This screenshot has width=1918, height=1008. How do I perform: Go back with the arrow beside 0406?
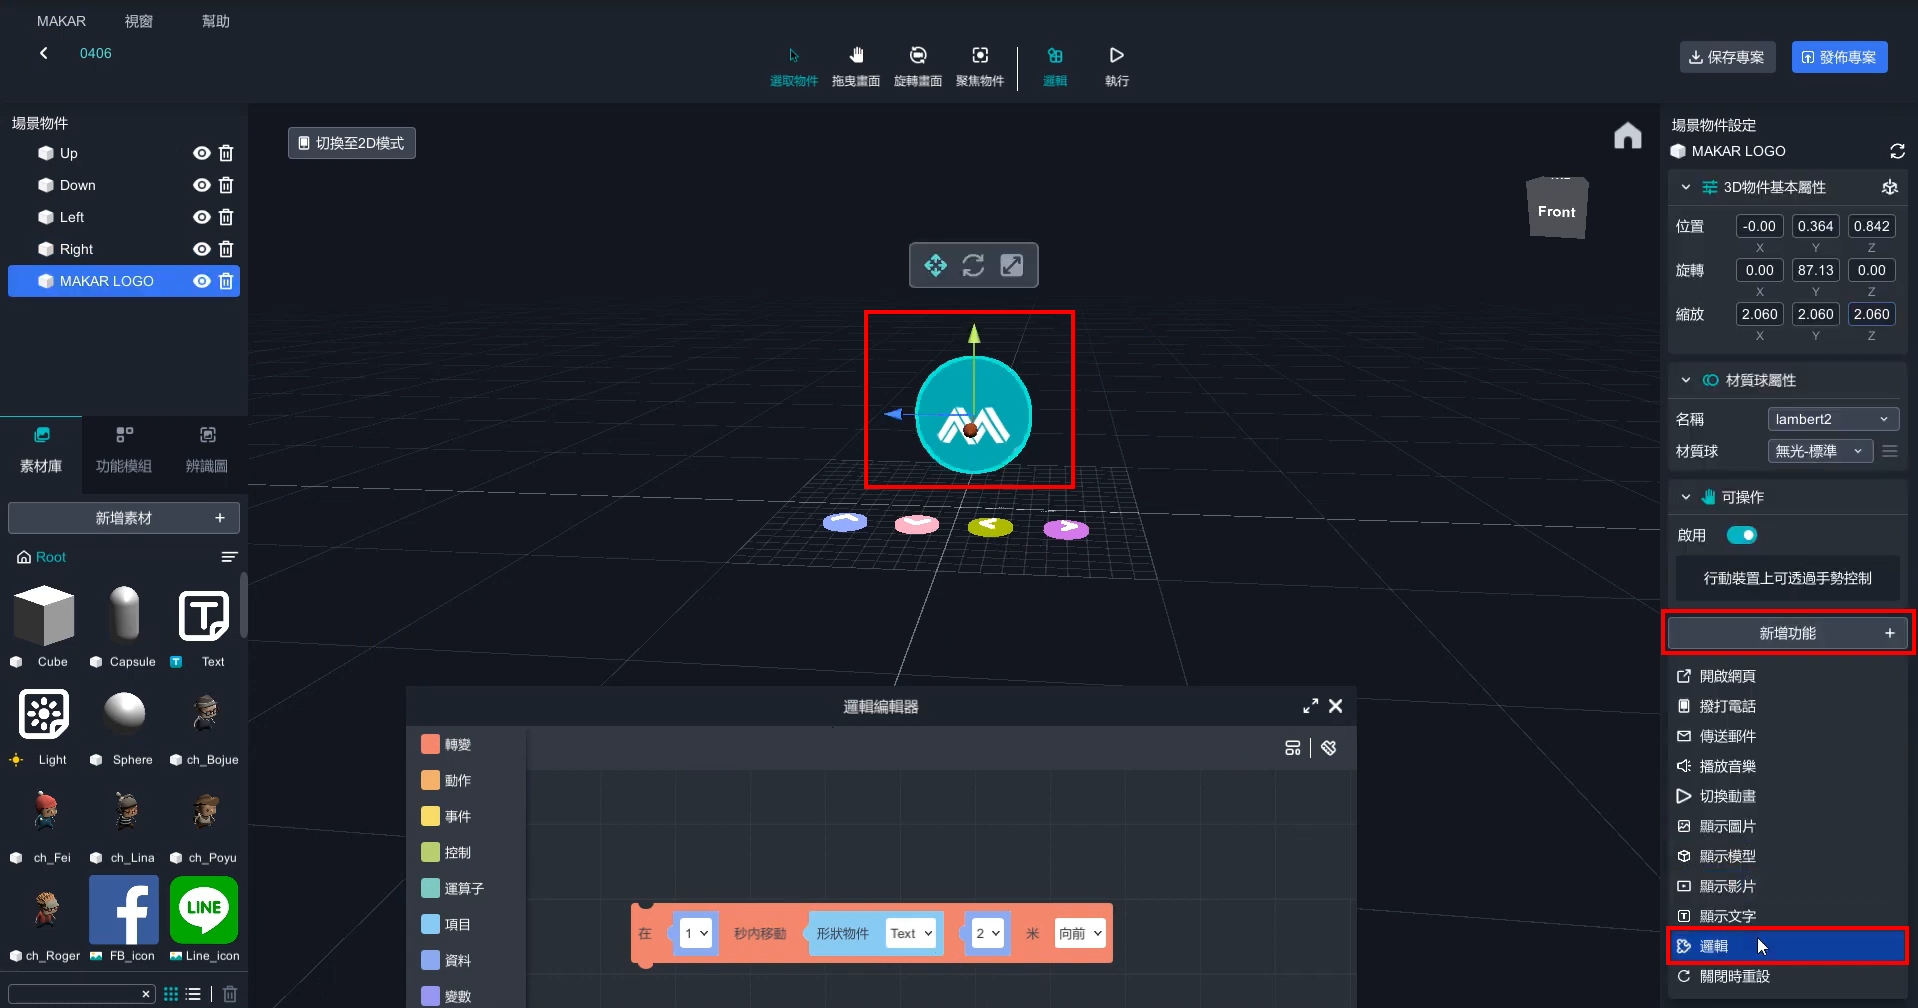[x=44, y=53]
